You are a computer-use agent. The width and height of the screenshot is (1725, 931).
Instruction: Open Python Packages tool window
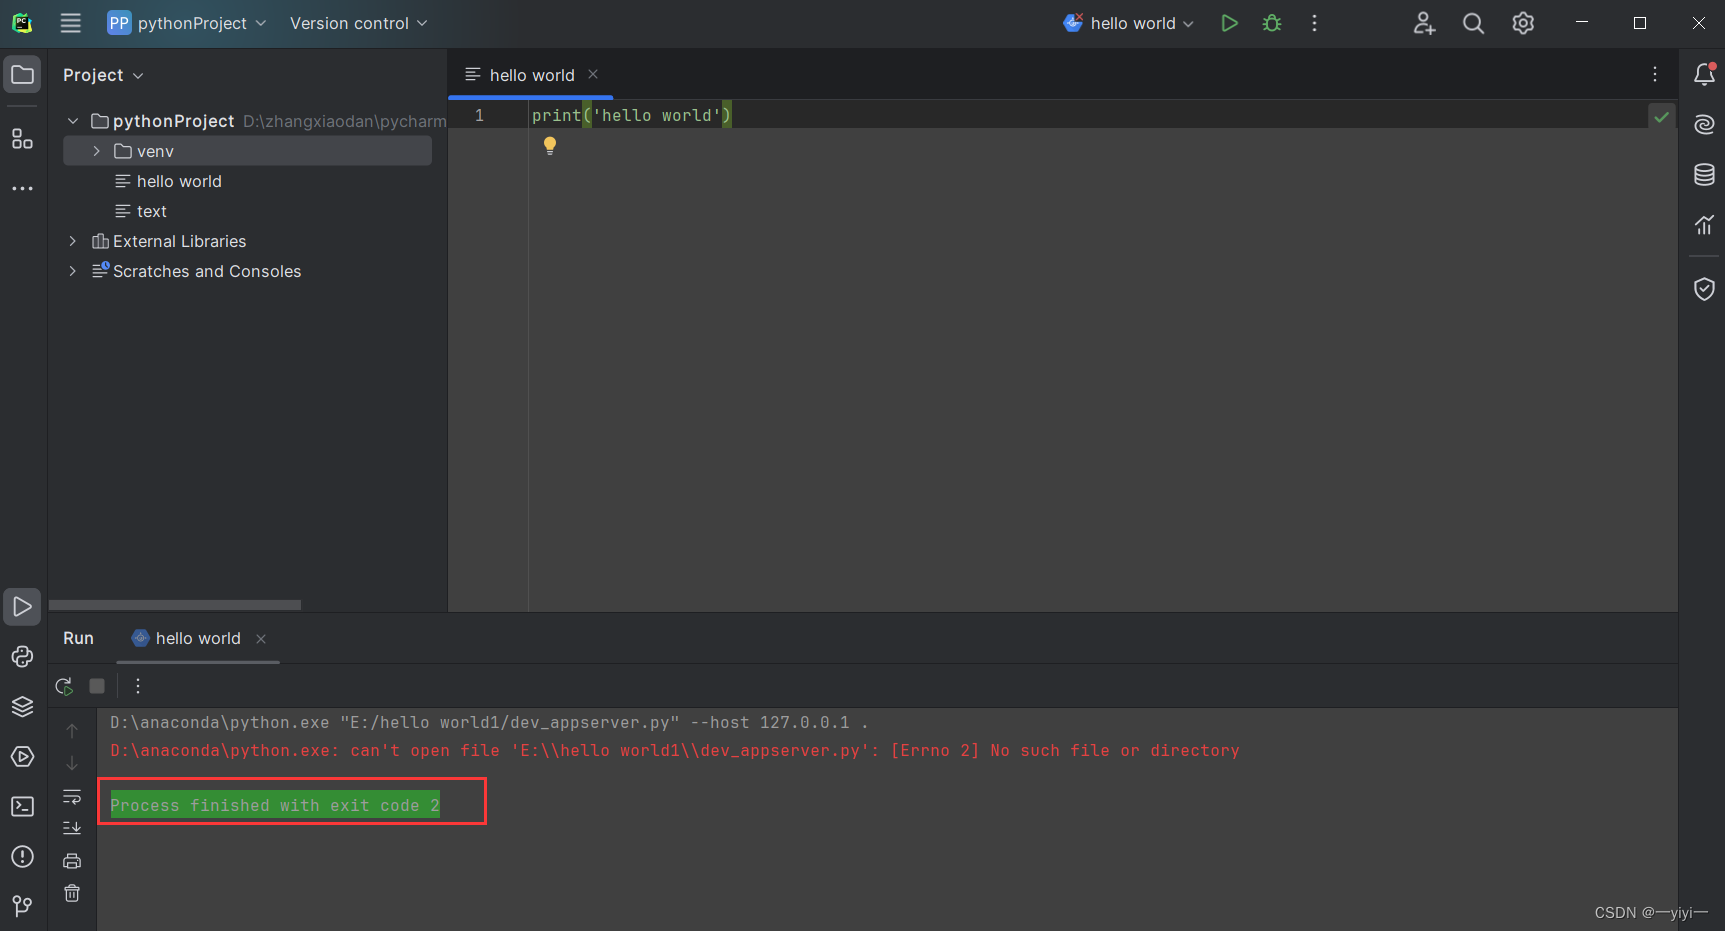pyautogui.click(x=22, y=657)
